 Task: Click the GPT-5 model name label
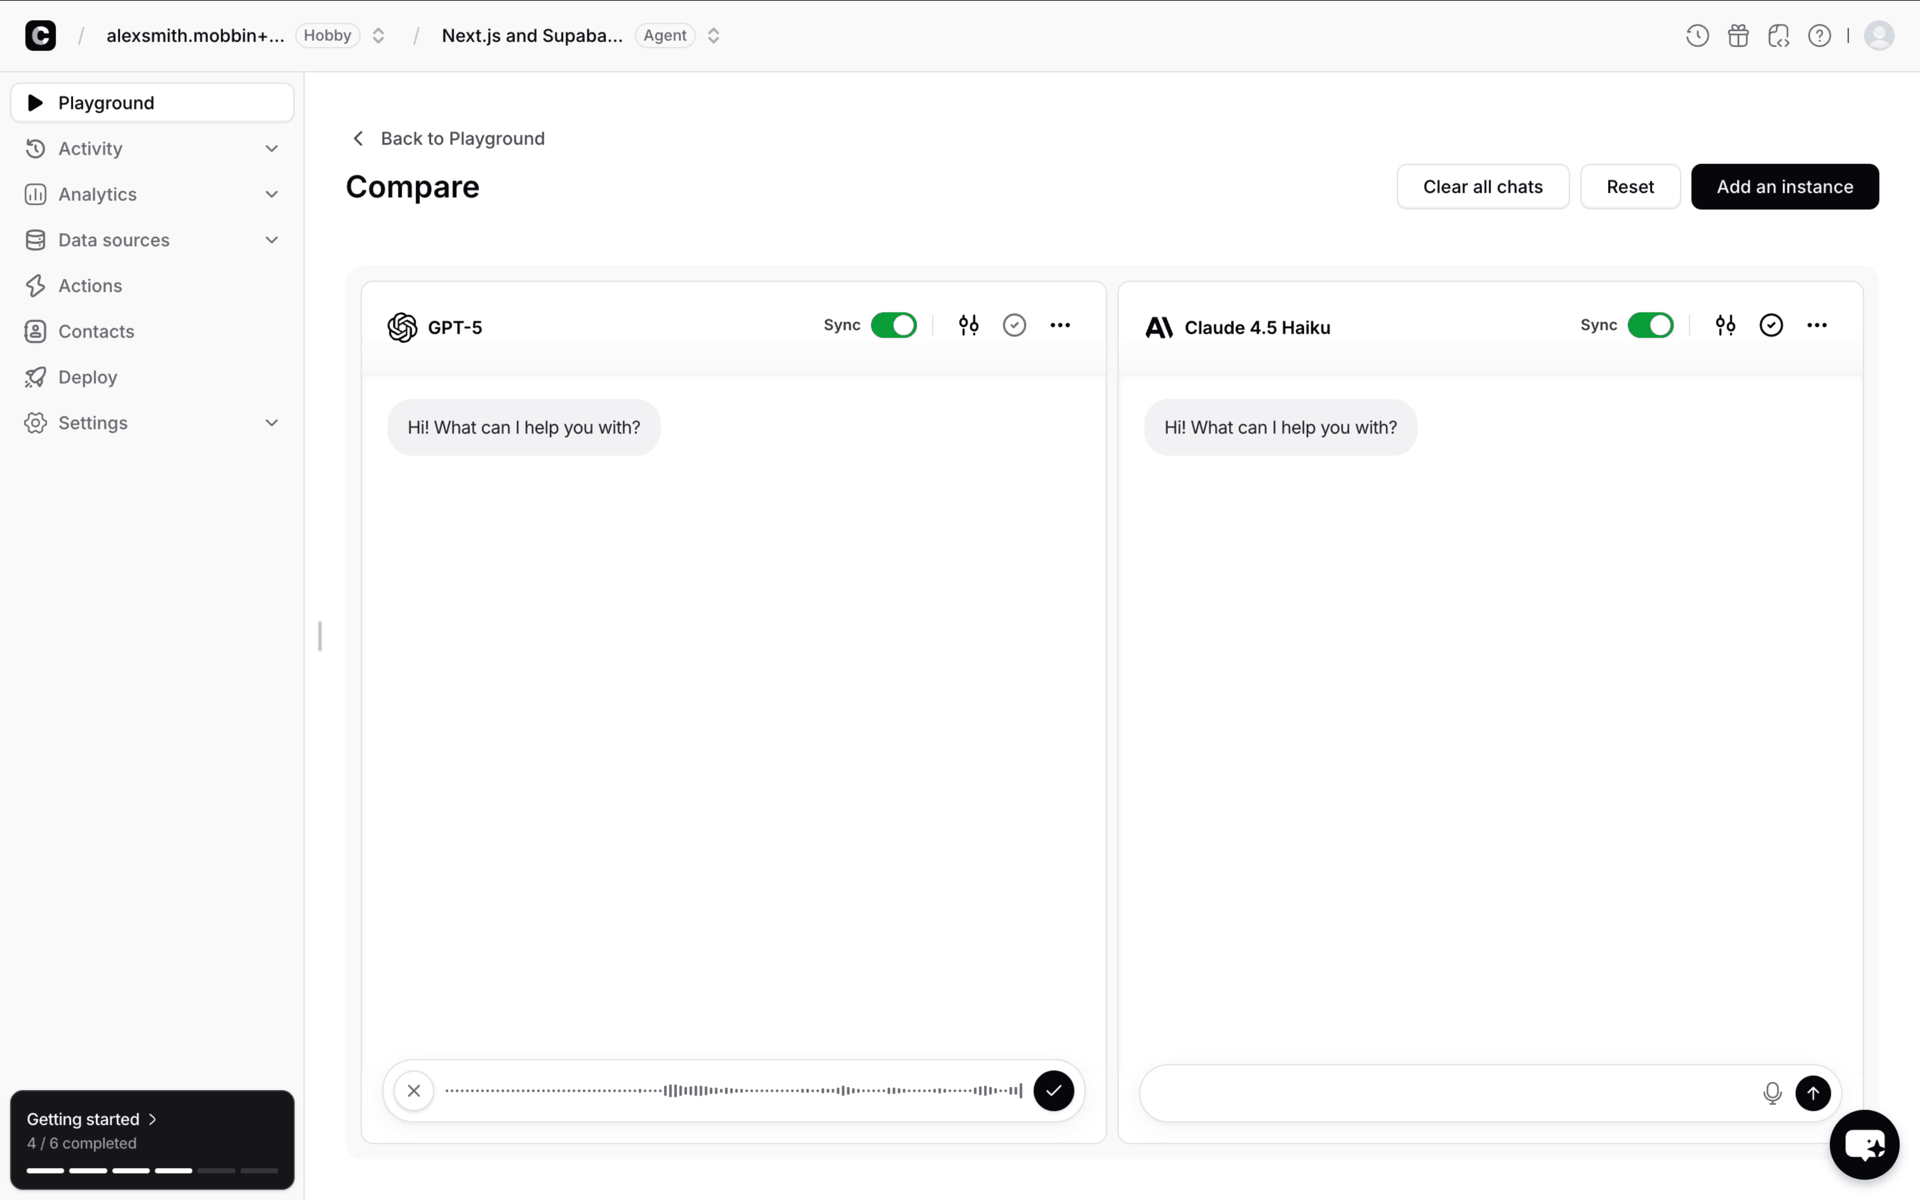click(x=455, y=328)
